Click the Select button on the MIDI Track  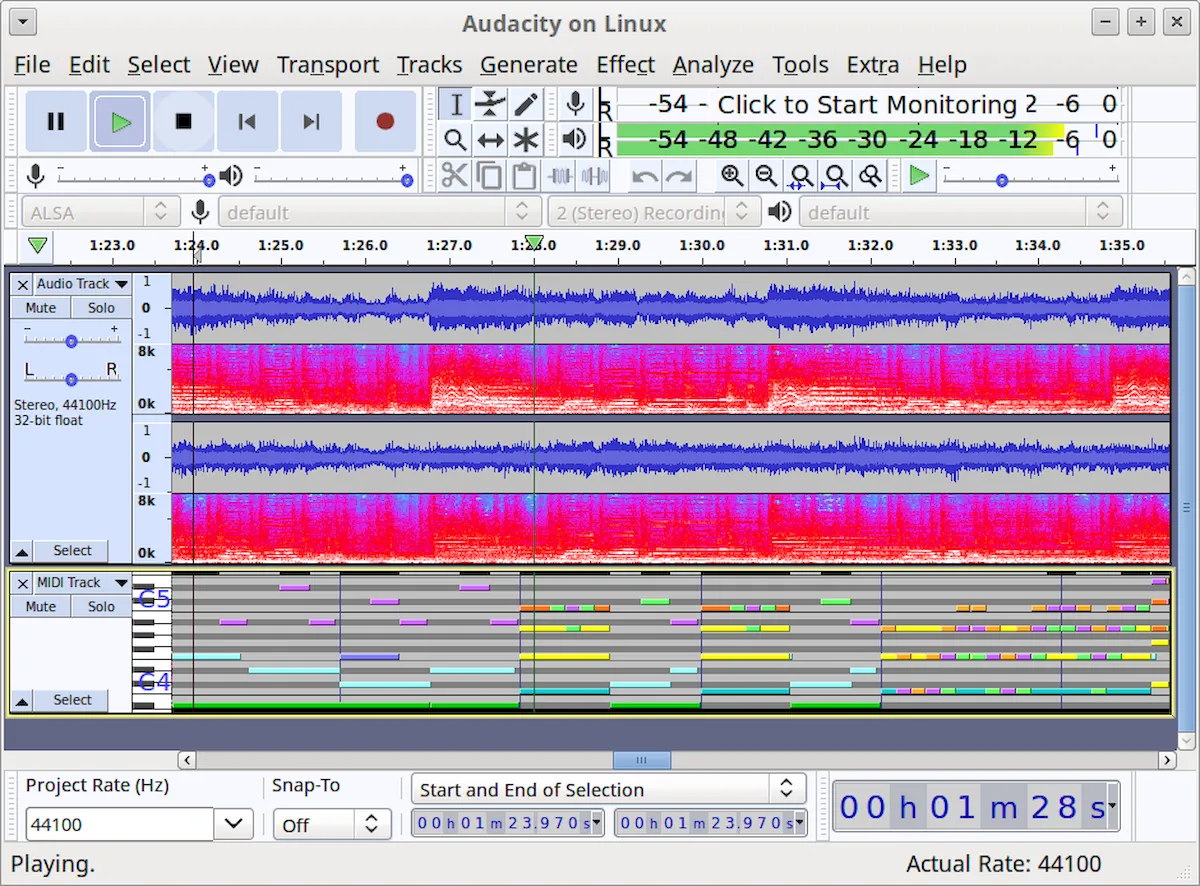[x=71, y=699]
